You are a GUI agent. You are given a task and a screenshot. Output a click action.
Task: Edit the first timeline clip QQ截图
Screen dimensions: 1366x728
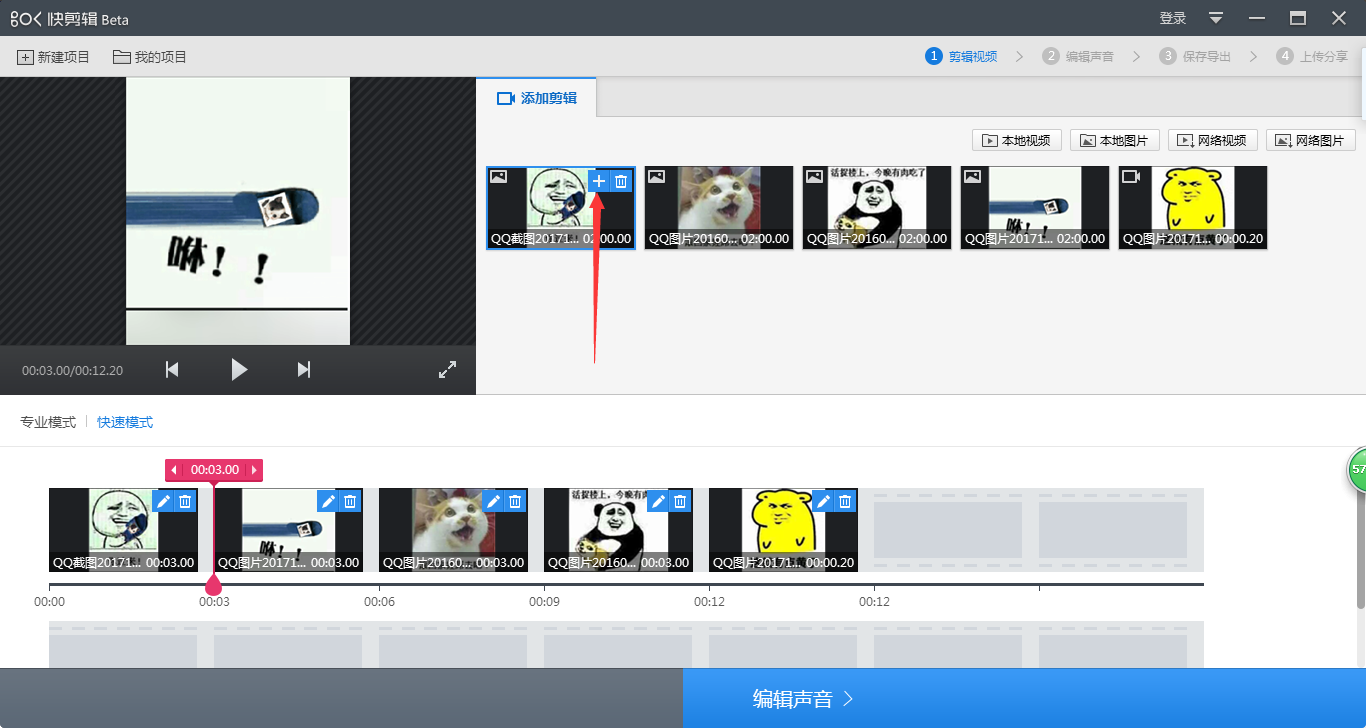pyautogui.click(x=163, y=501)
